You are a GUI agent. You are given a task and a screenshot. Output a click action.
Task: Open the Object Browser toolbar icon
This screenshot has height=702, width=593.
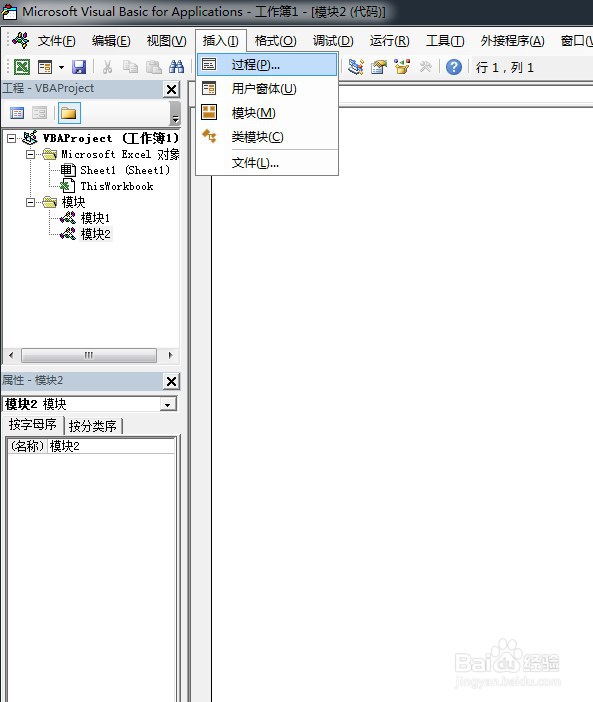click(402, 67)
